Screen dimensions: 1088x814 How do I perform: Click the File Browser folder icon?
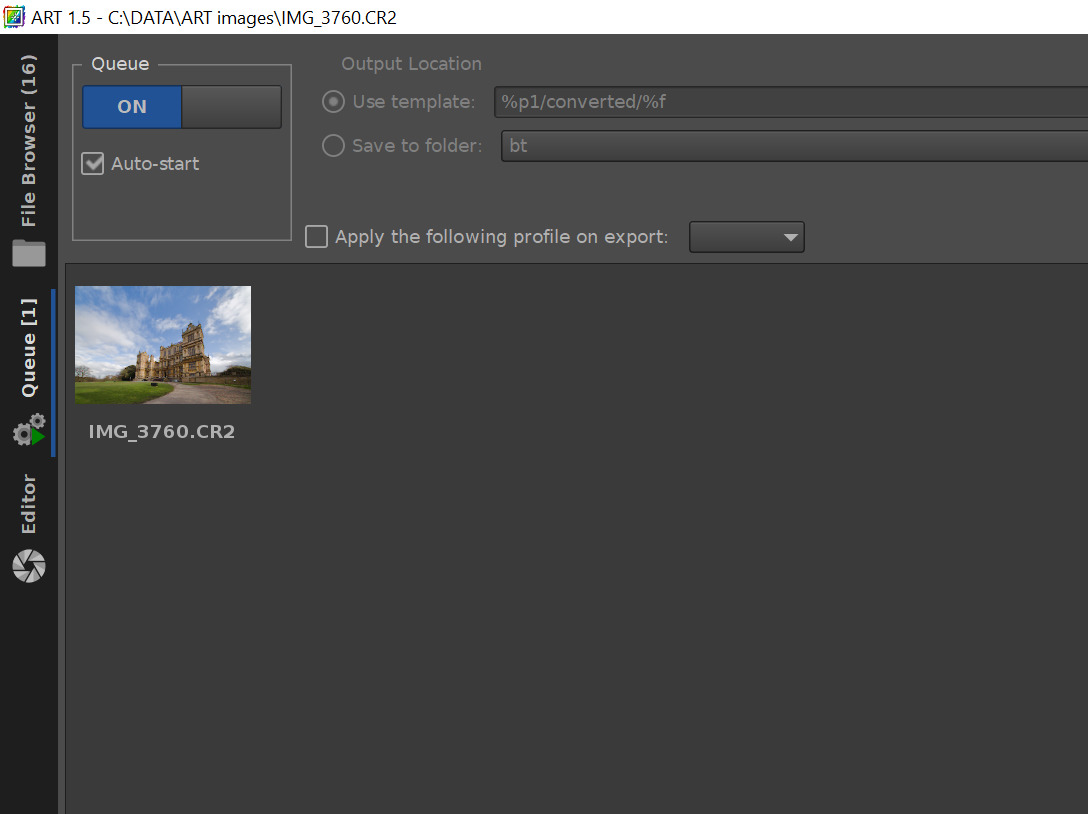[29, 253]
